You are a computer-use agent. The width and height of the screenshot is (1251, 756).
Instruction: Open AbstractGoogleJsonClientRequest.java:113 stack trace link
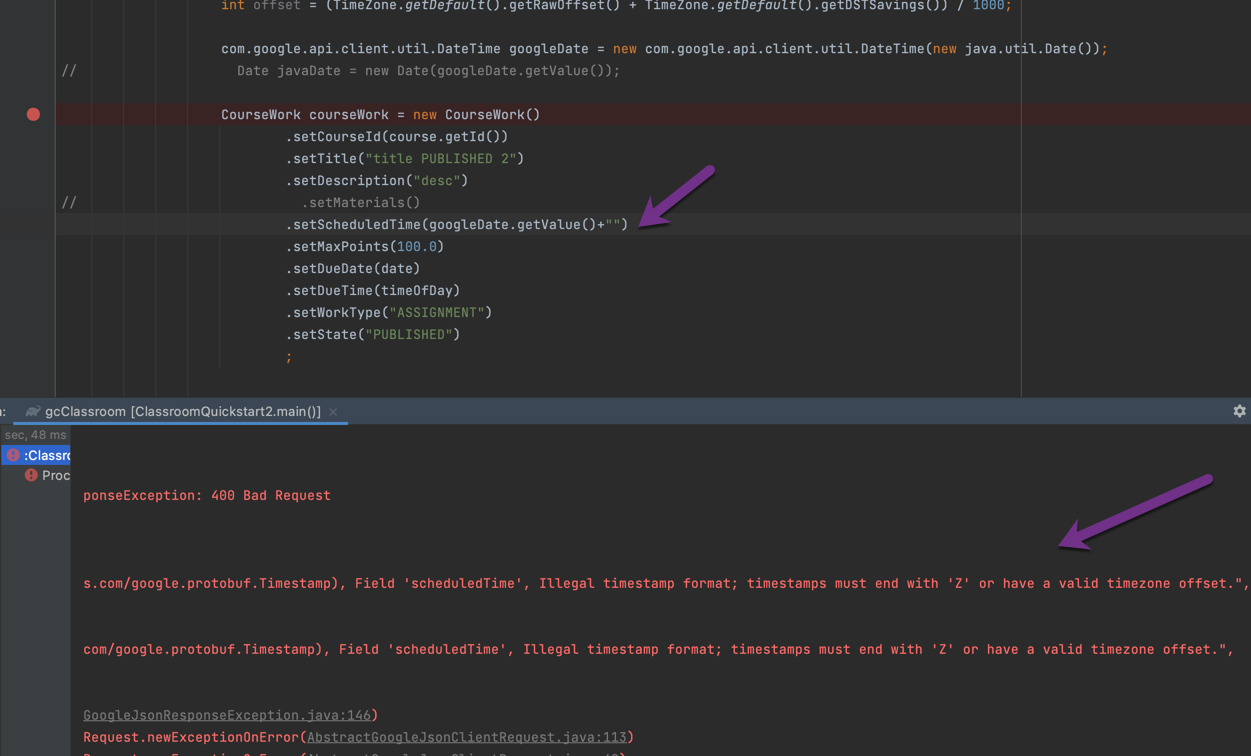pyautogui.click(x=466, y=737)
